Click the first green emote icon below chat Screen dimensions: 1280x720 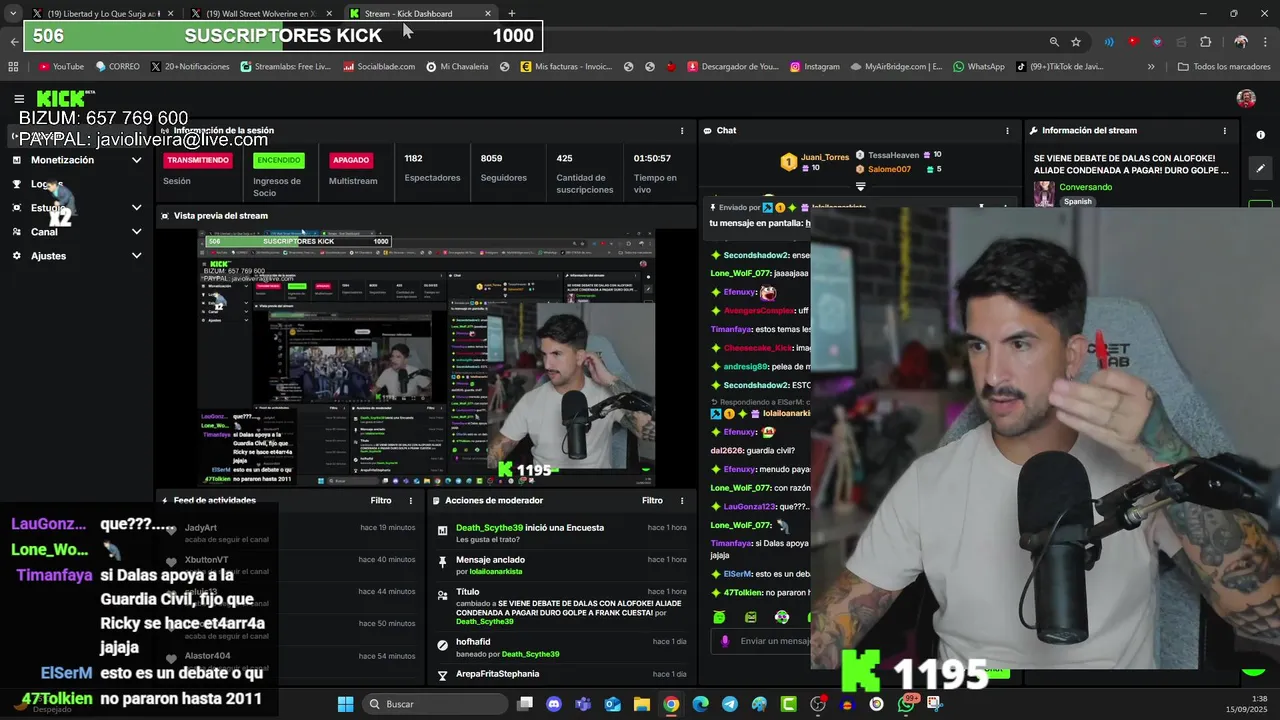(719, 617)
